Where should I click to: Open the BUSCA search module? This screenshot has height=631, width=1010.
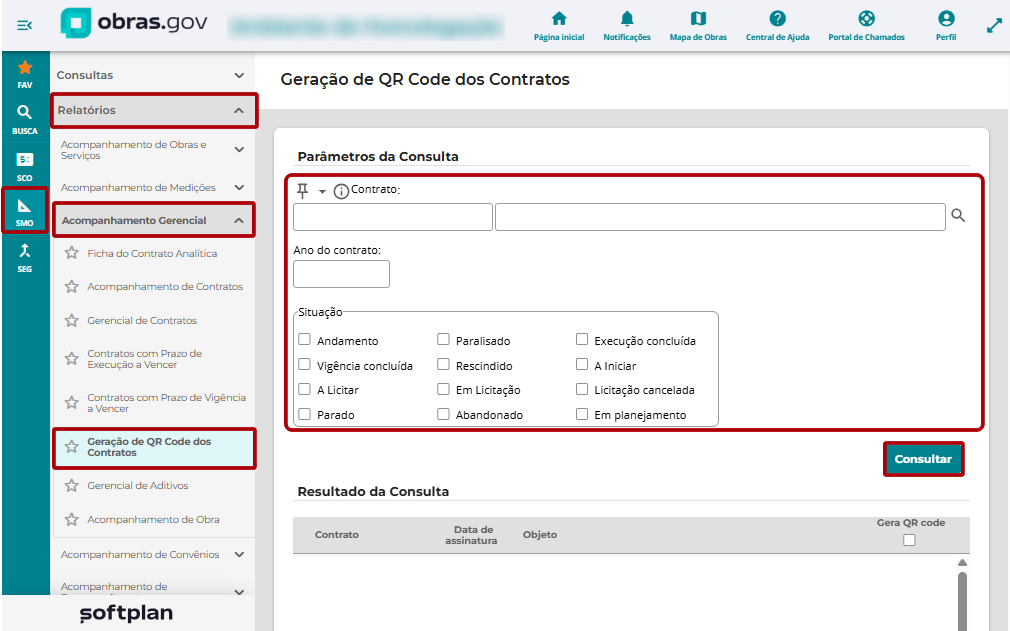pos(24,120)
